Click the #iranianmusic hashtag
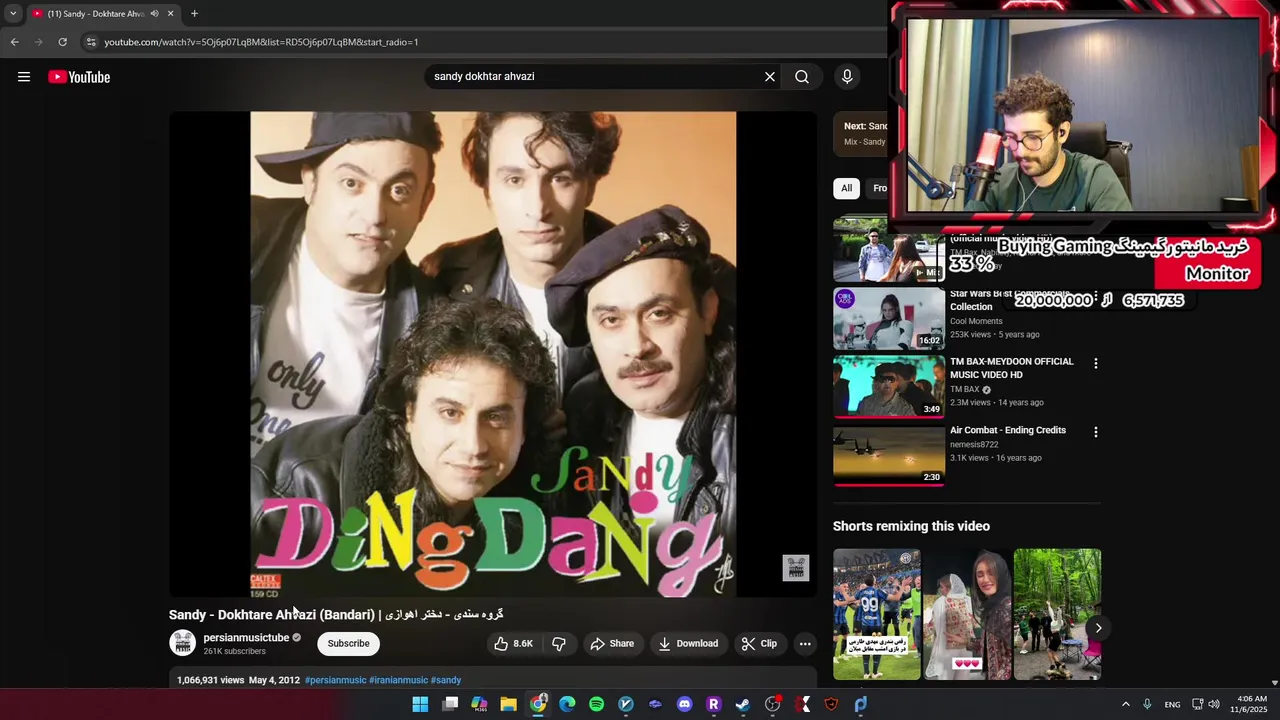 coord(398,680)
